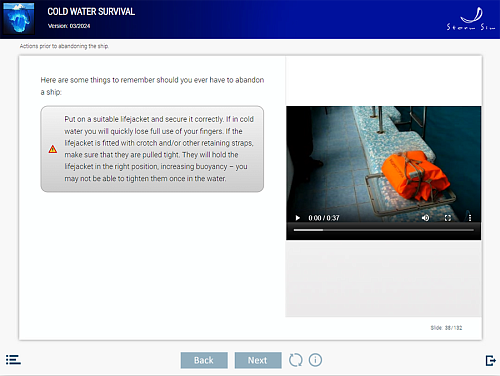Viewport: 500px width, 376px height.
Task: Click the 'COLD WATER SURVIVAL' title
Action: 91,12
